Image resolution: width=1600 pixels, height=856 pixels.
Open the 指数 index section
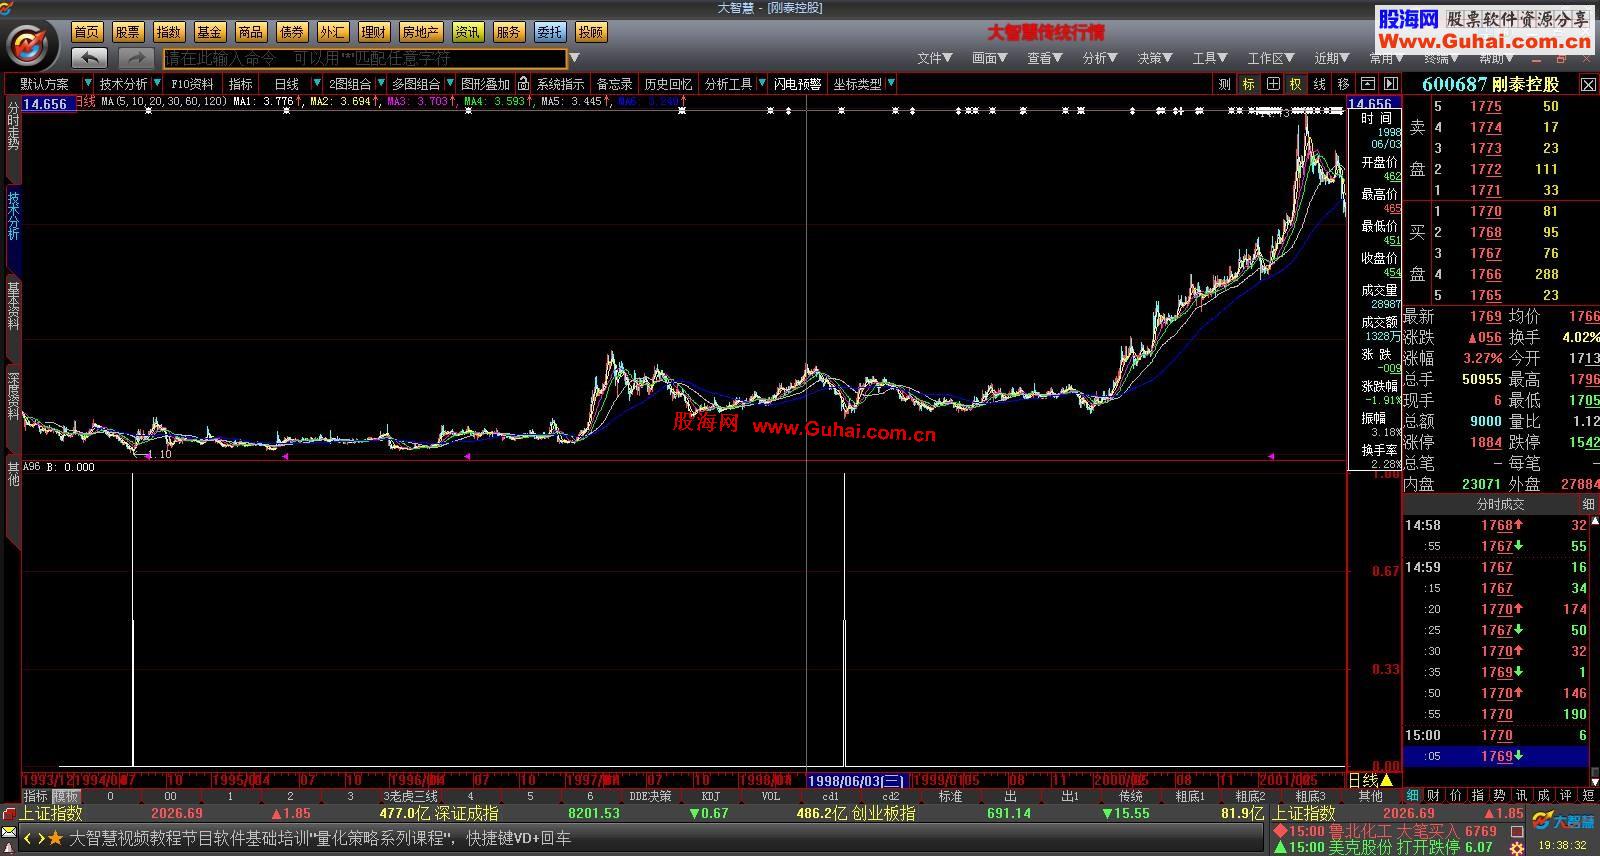(x=169, y=32)
